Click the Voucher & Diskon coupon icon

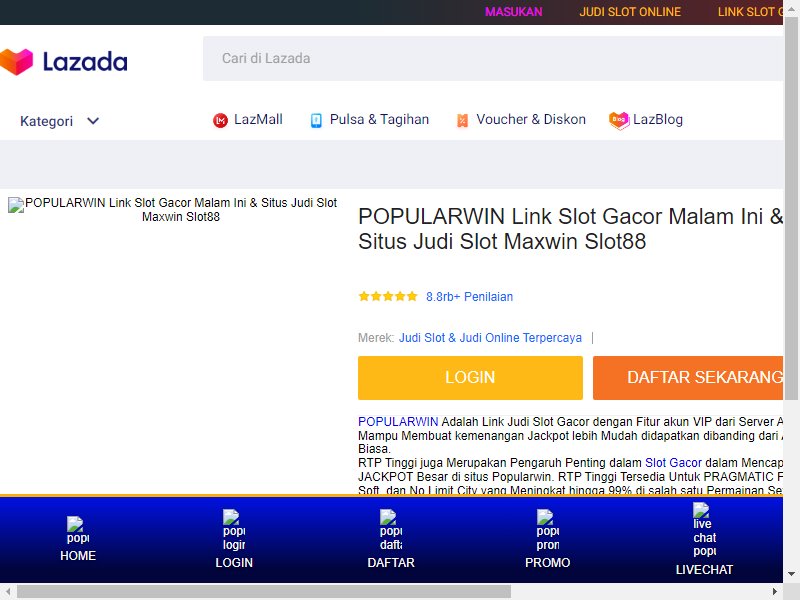tap(462, 120)
